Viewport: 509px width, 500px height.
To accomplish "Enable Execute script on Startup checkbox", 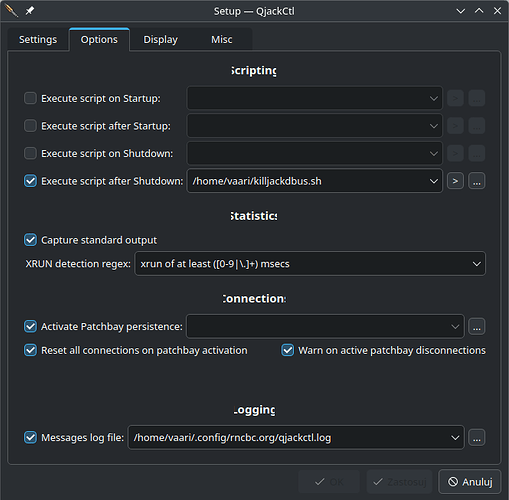I will click(30, 98).
